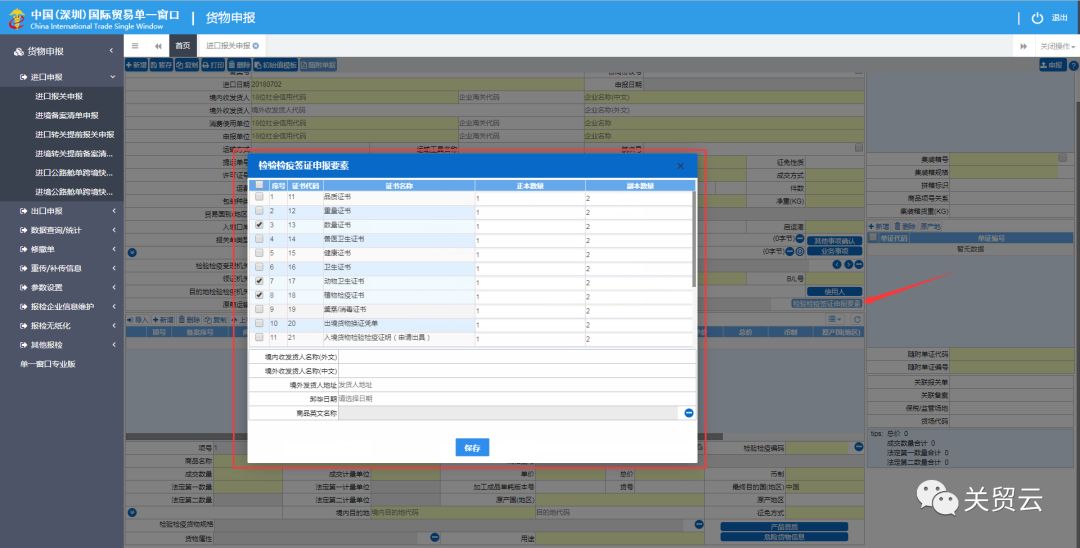Click the 退出 power icon
This screenshot has height=548, width=1080.
coord(1037,18)
